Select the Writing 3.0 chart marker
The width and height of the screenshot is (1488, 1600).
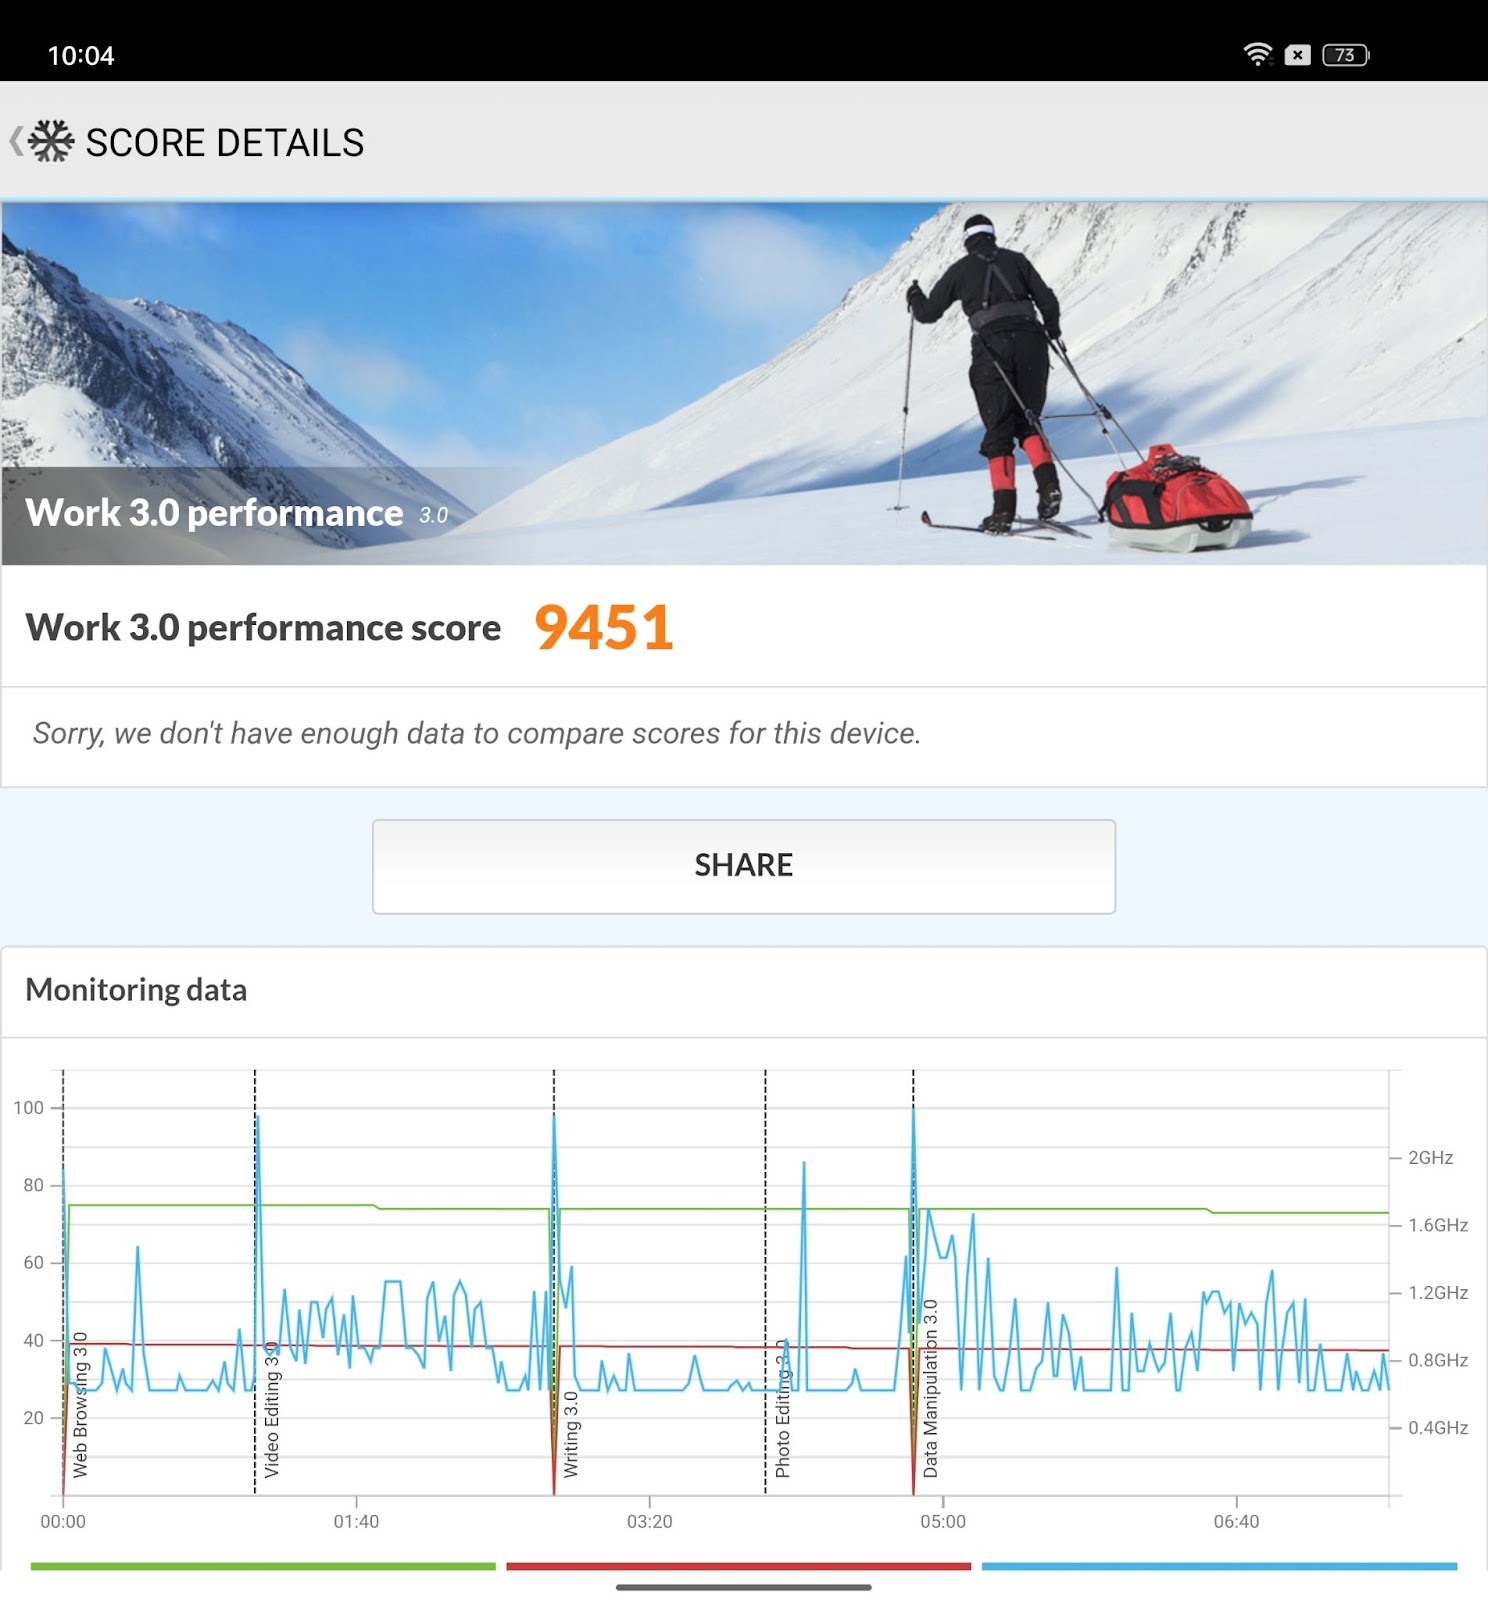coord(571,1434)
